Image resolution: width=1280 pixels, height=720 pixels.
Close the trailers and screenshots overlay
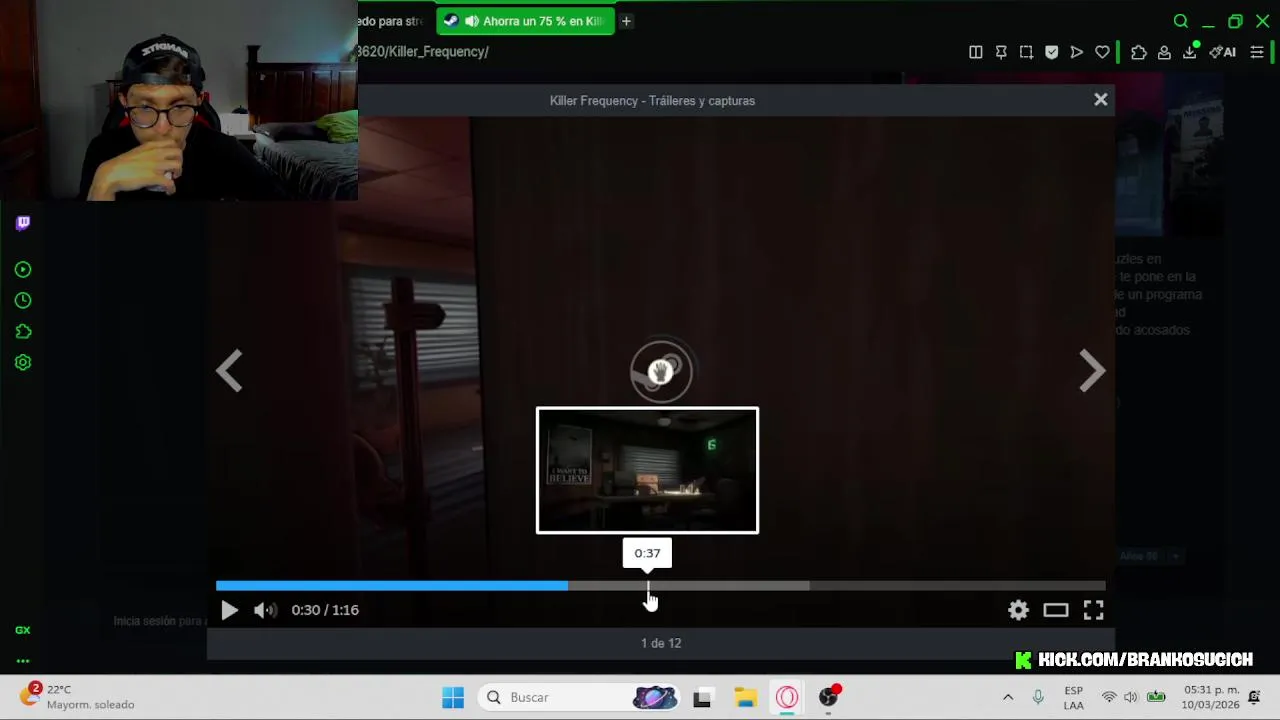click(1100, 100)
